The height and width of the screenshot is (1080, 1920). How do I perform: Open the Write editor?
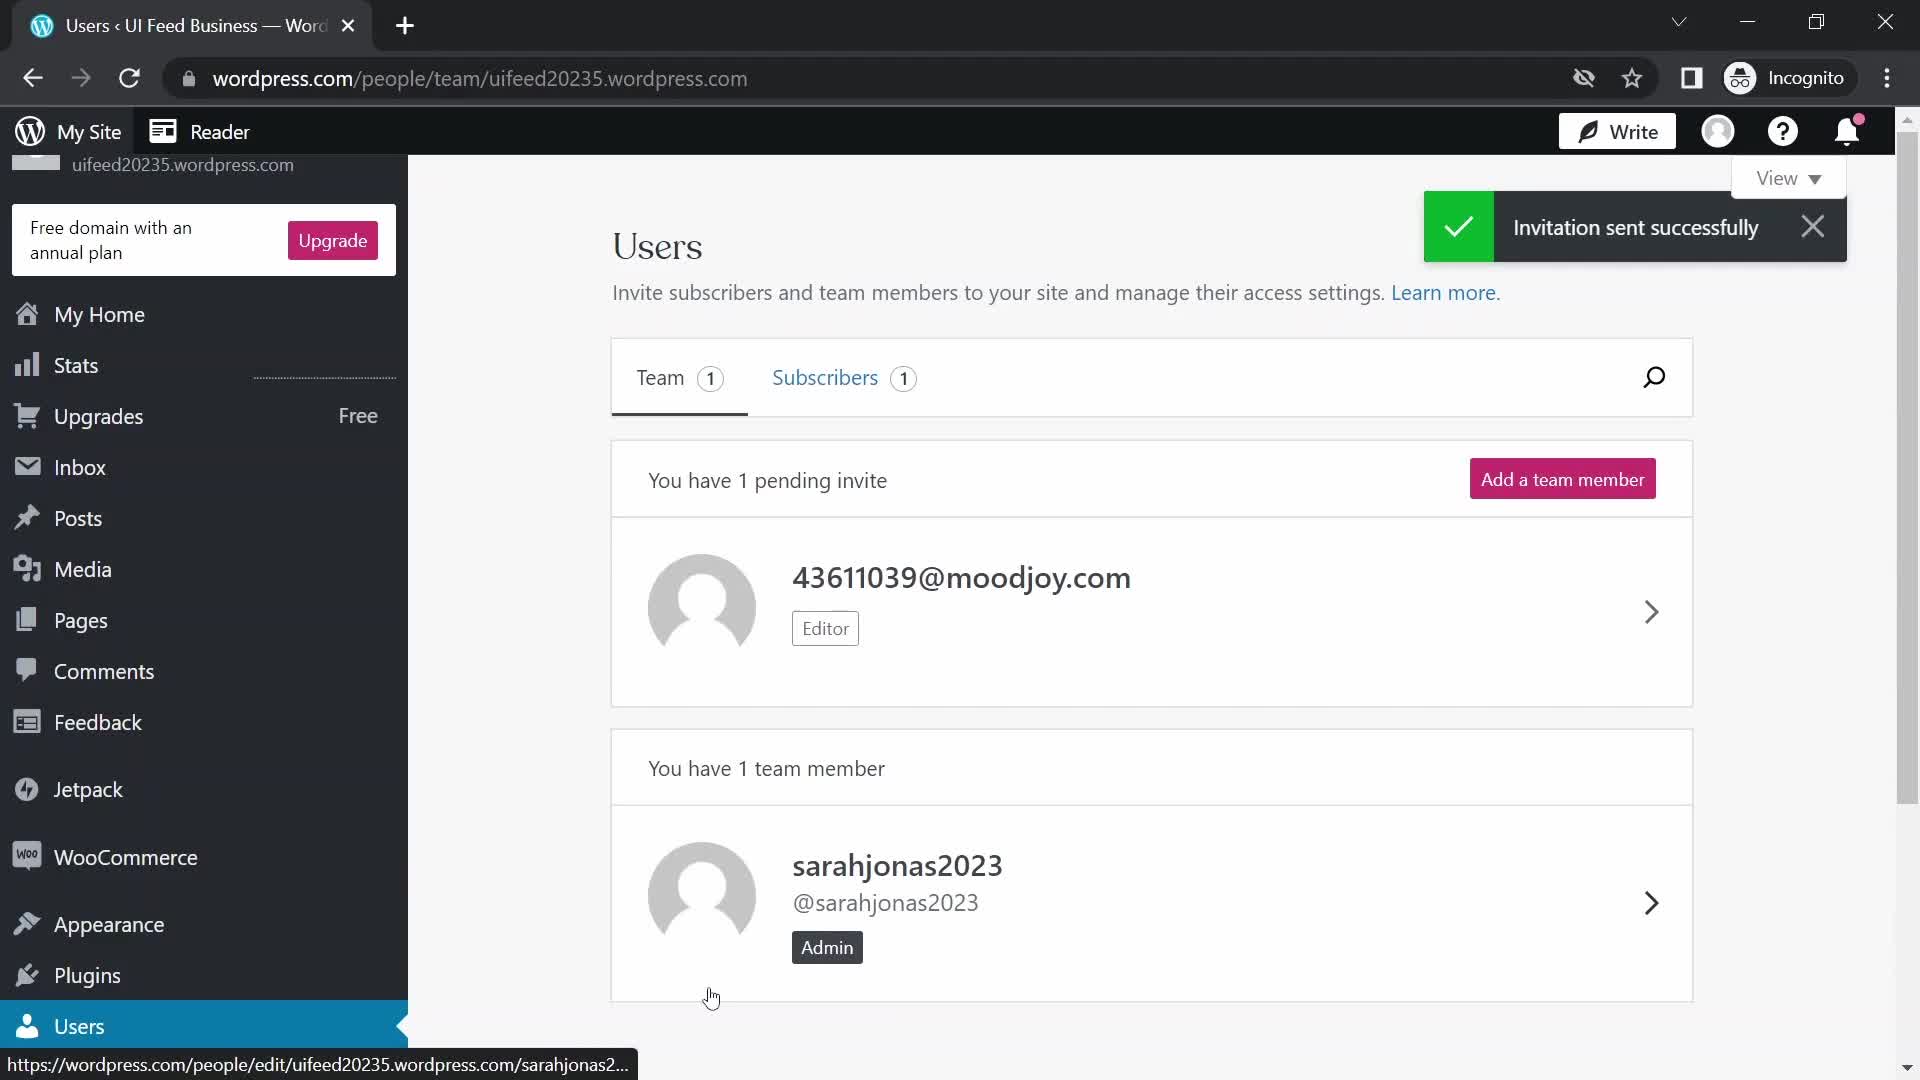click(x=1616, y=131)
